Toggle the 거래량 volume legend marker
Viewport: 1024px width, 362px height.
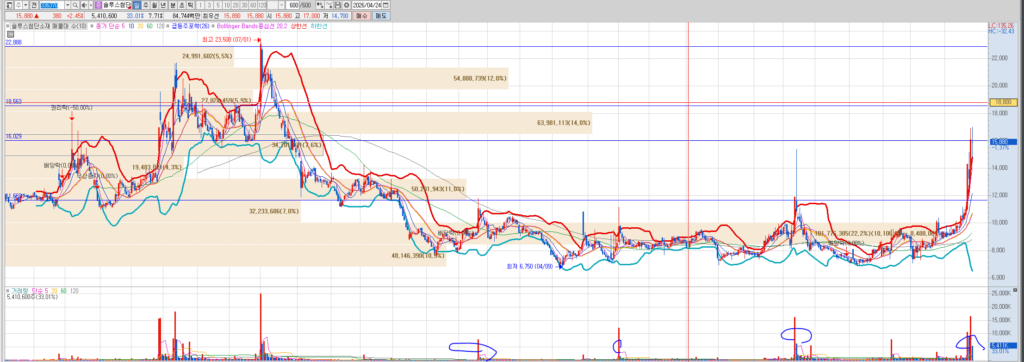[7, 290]
